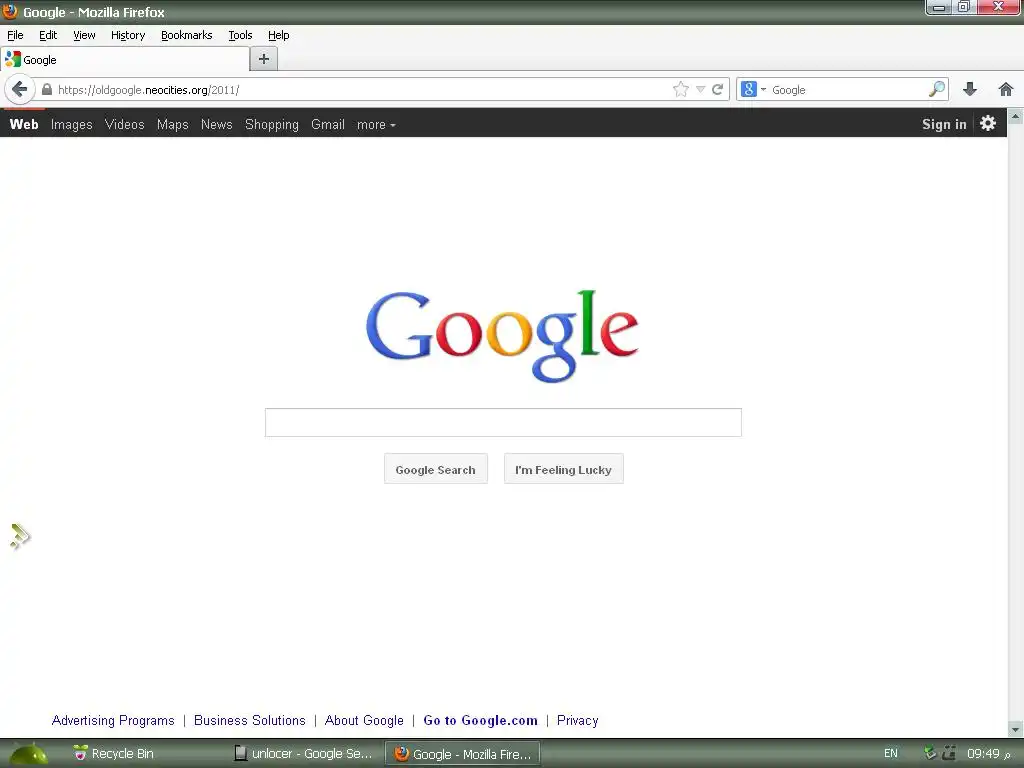Bookmark this page with the star icon

tap(680, 89)
